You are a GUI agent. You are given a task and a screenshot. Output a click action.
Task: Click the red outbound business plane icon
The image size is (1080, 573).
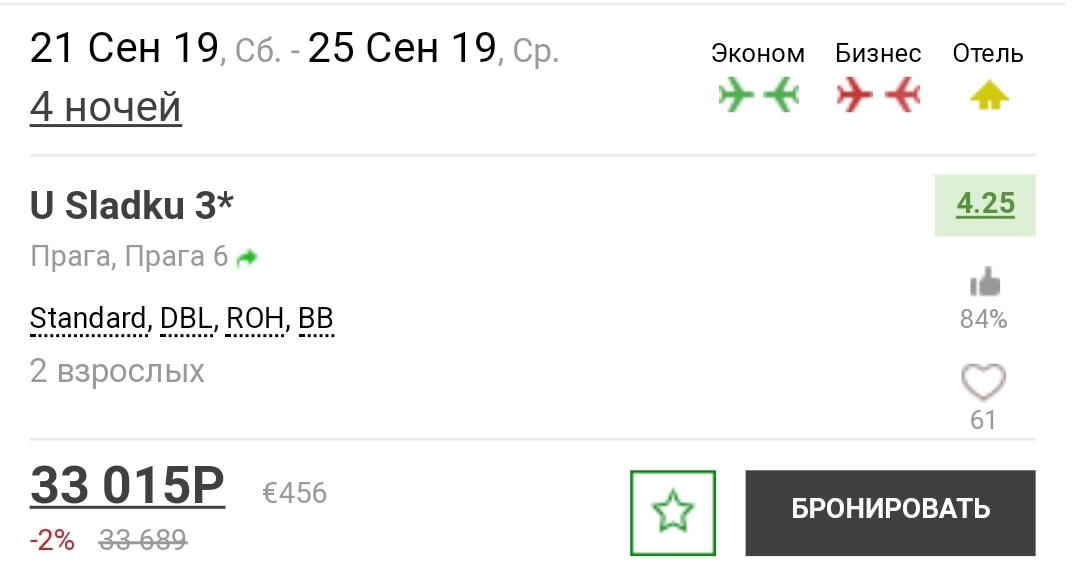[x=855, y=94]
